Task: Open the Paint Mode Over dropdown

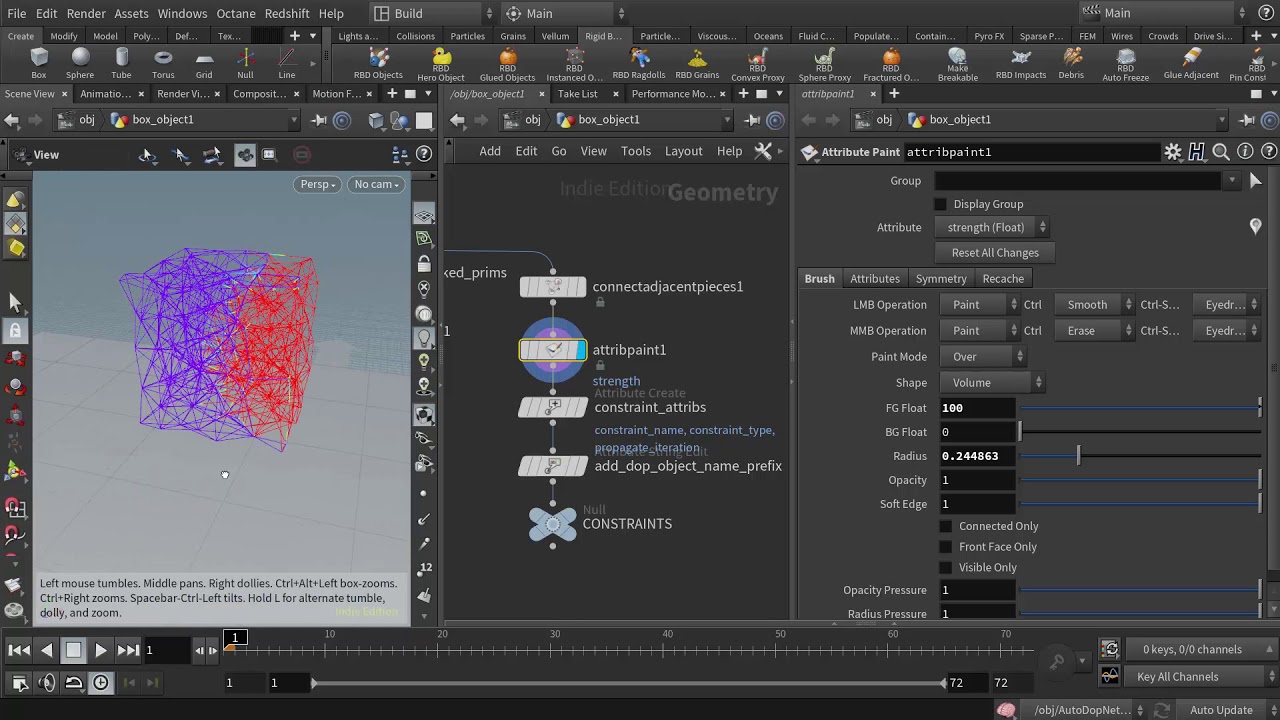Action: [982, 357]
